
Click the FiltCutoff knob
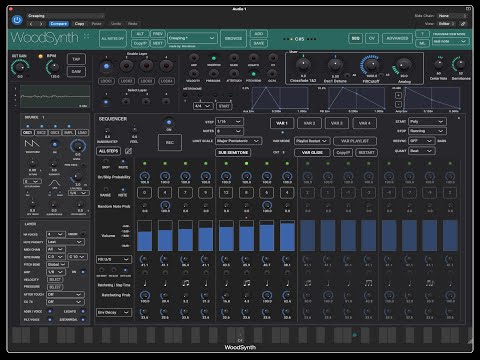coord(371,64)
